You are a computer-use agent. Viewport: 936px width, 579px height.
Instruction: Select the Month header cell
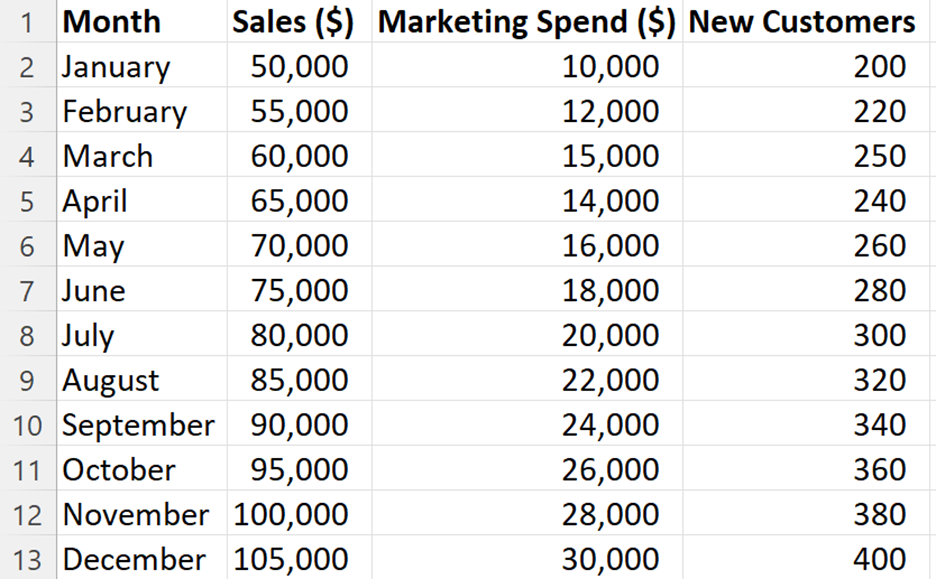pyautogui.click(x=142, y=21)
